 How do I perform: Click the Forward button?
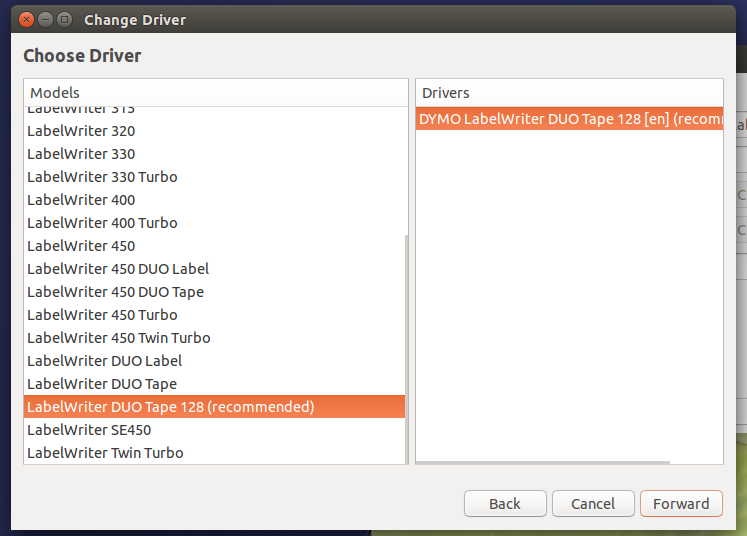(681, 504)
